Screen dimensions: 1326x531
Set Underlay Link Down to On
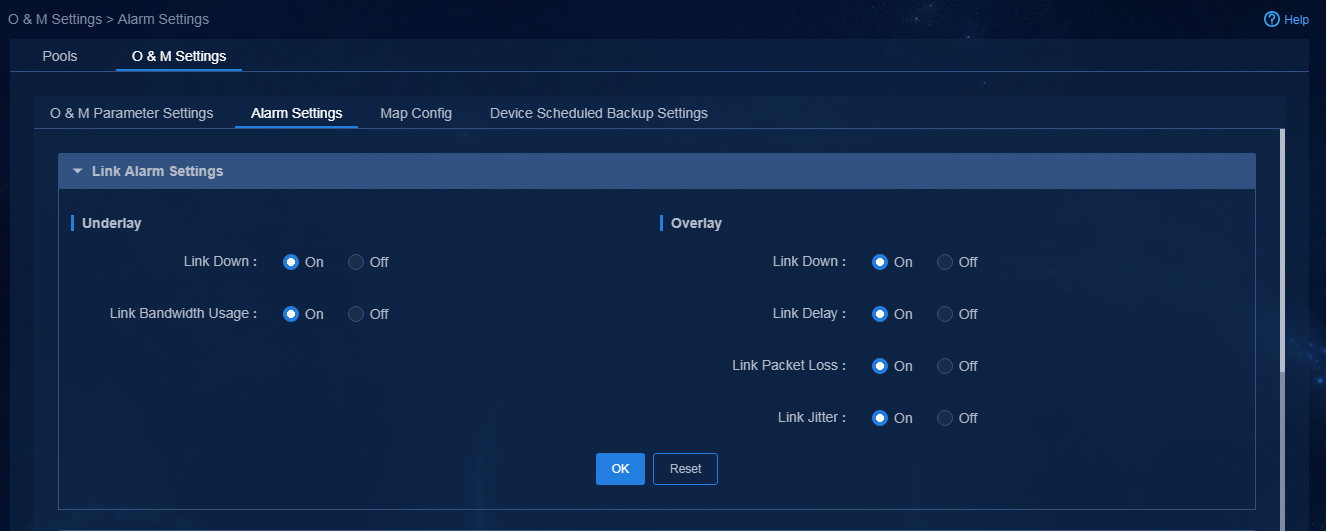point(291,262)
